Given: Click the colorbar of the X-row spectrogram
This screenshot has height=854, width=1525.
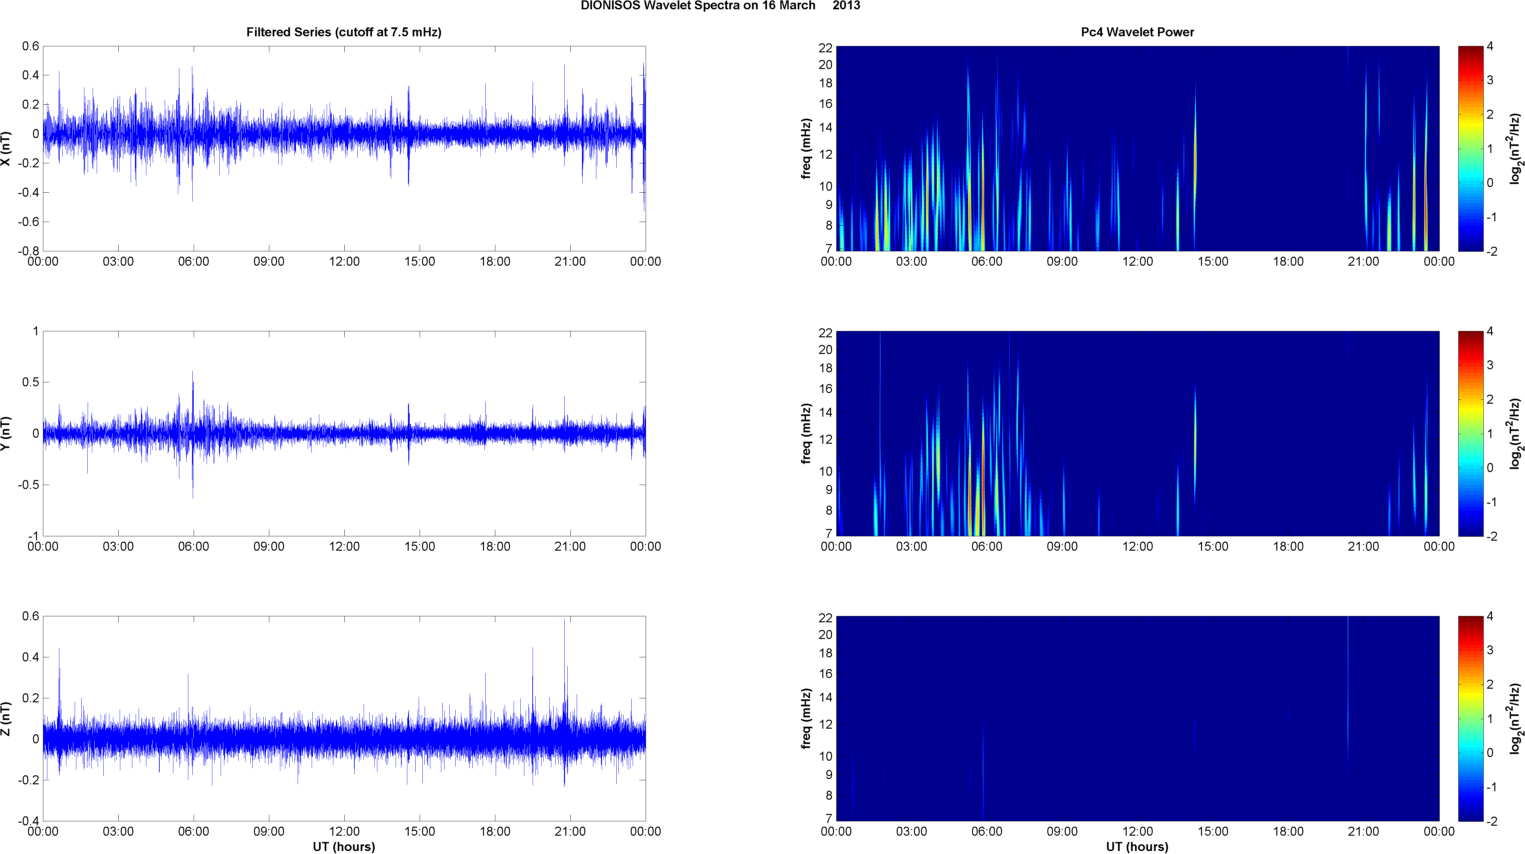Looking at the screenshot, I should (1470, 149).
